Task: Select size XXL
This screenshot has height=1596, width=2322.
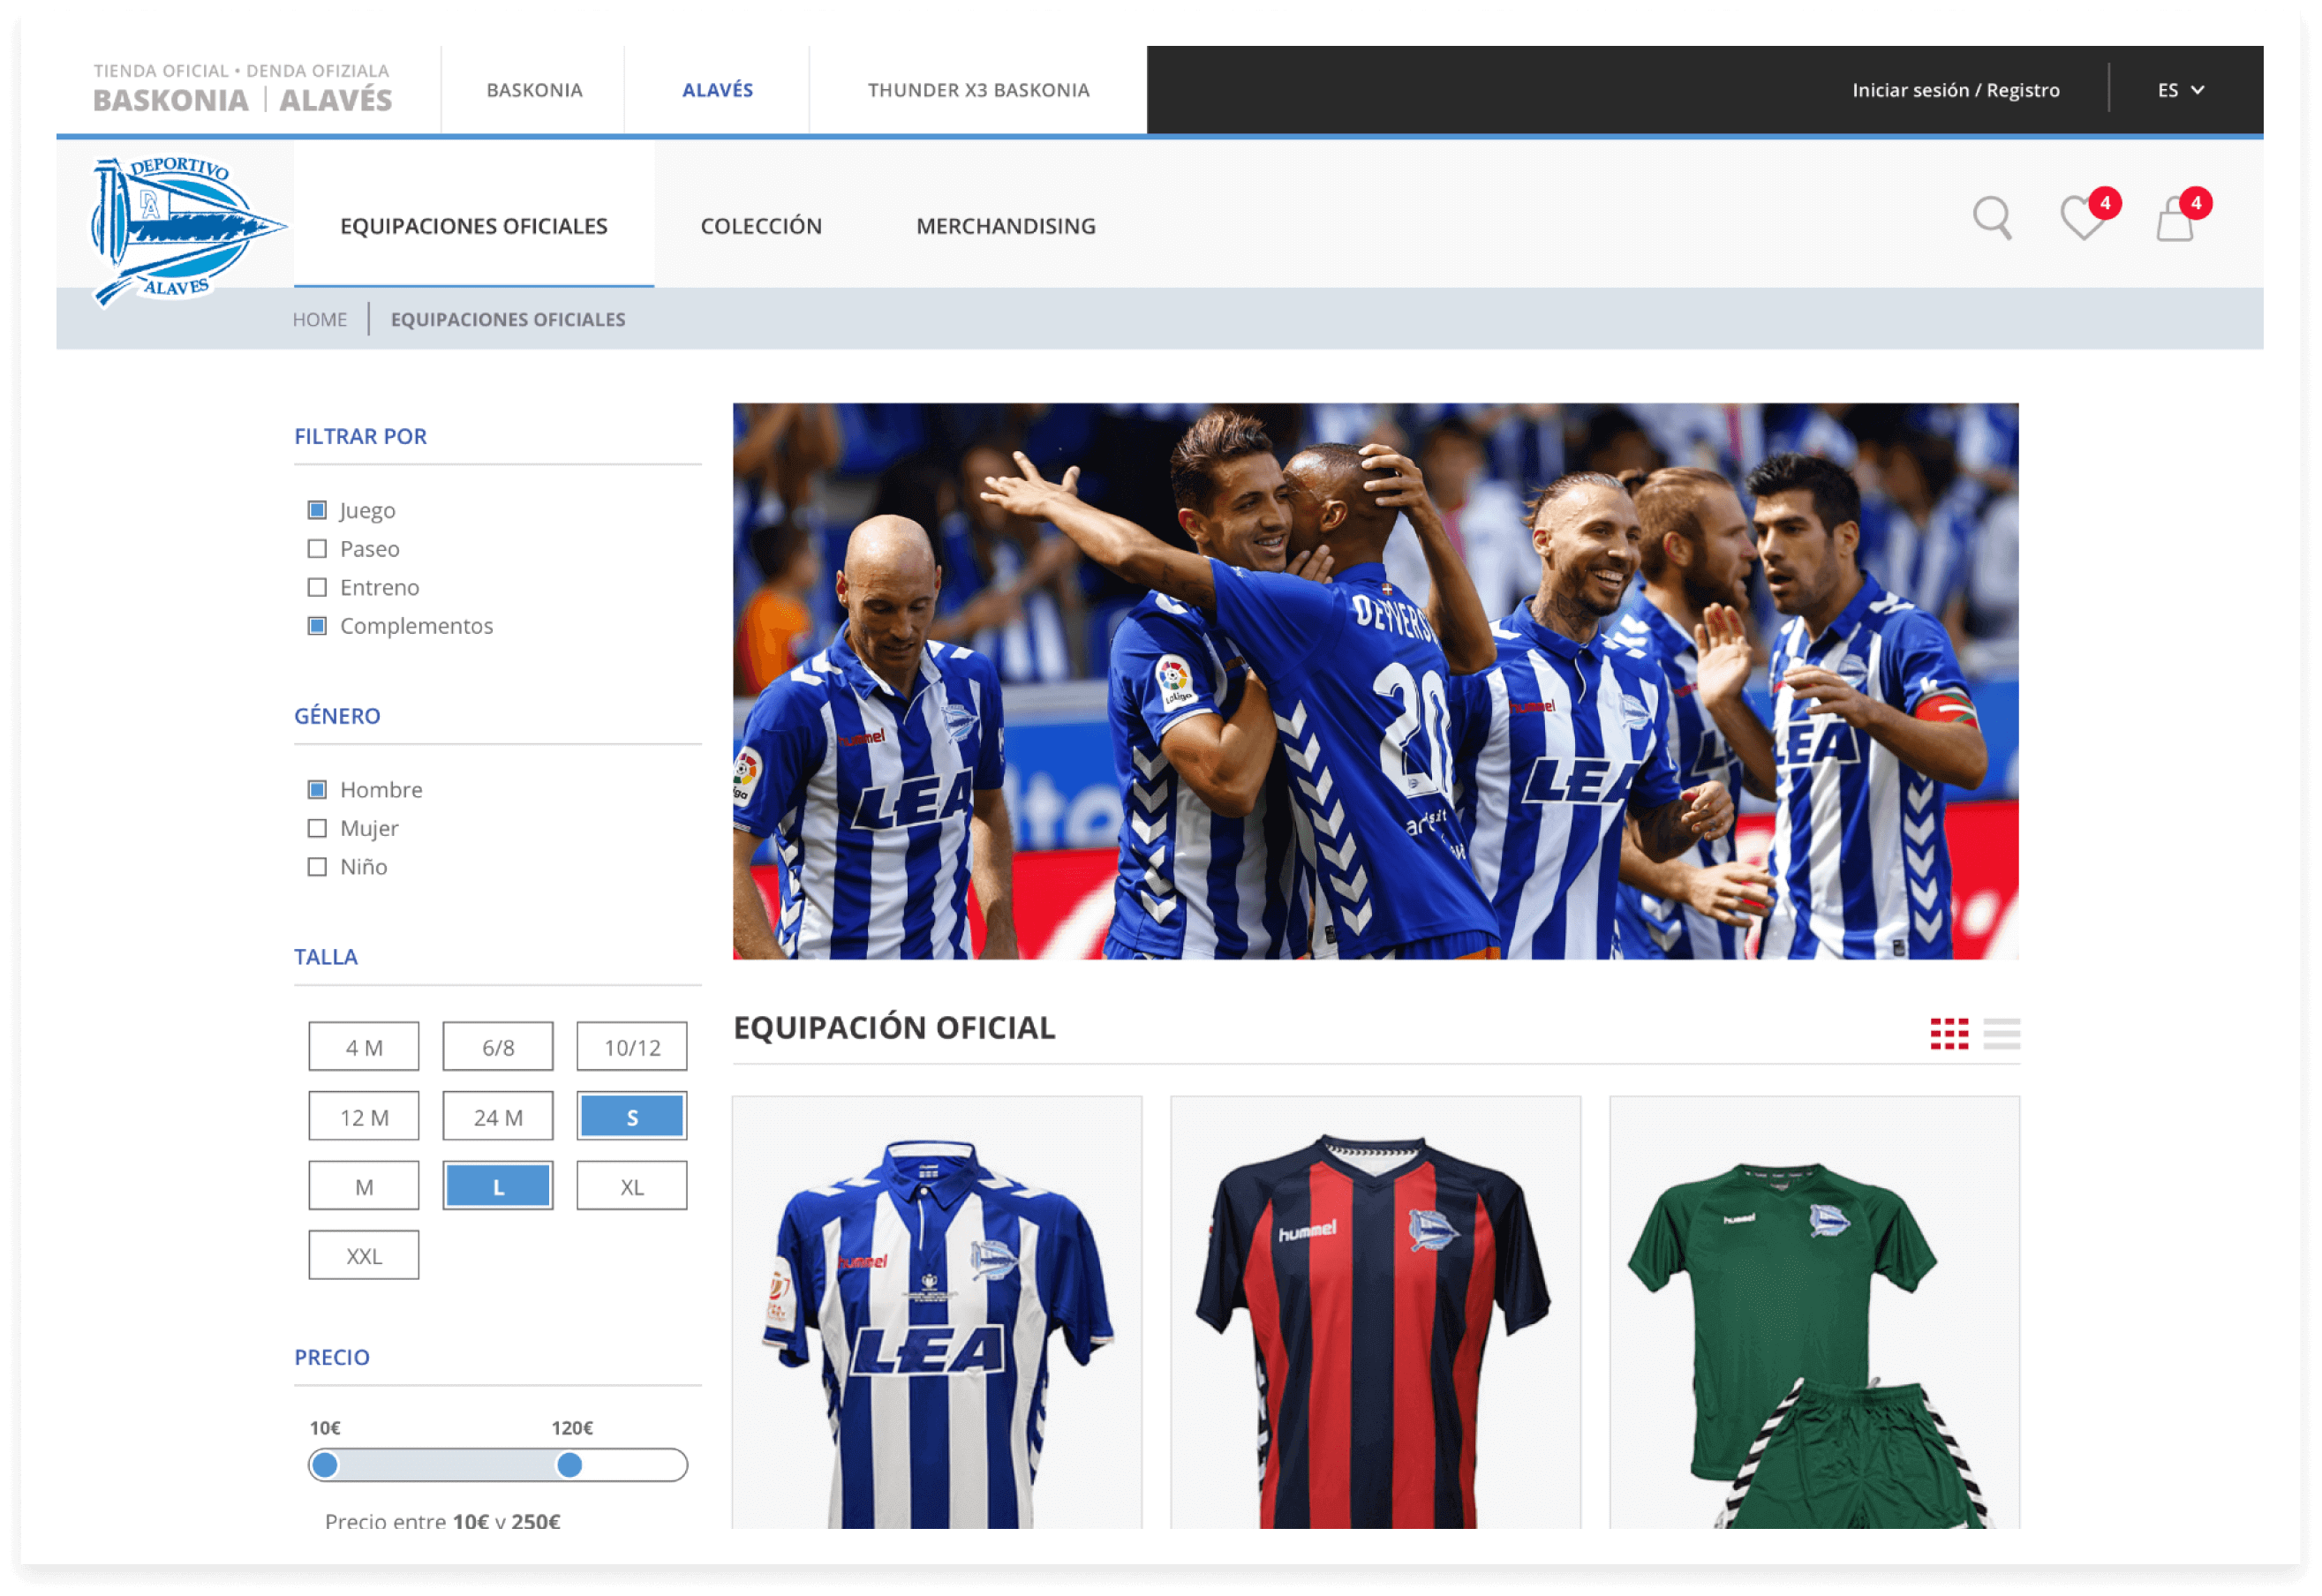Action: pos(364,1255)
